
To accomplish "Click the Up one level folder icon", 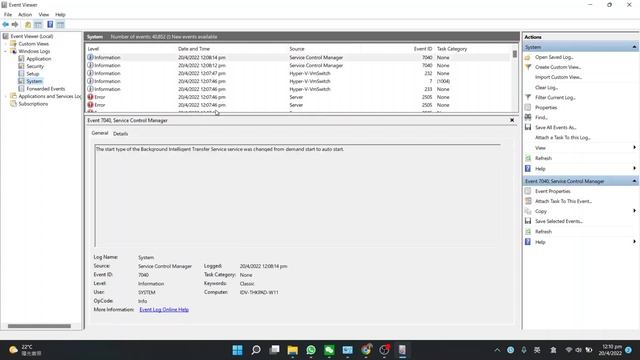I will (x=28, y=24).
